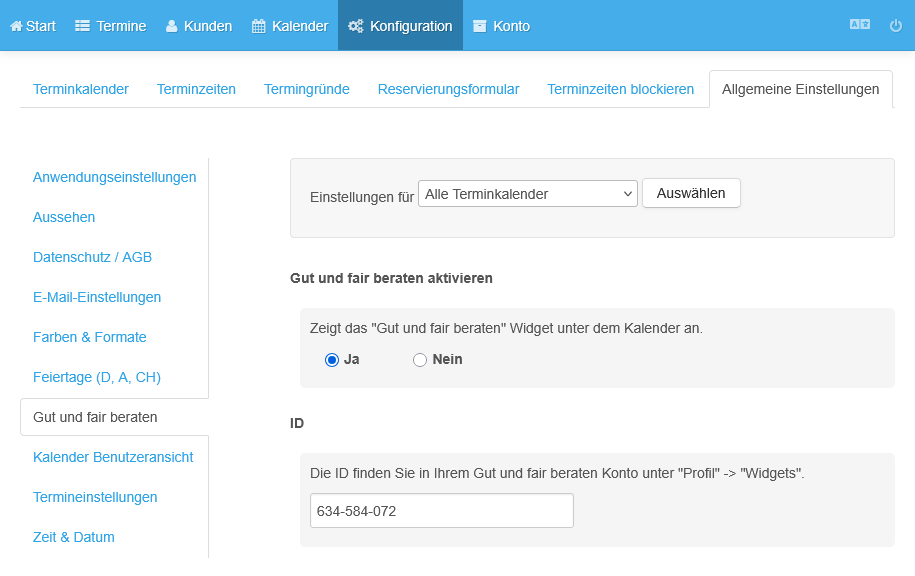Open Konto via the archive icon
Screen dimensions: 915x576
pyautogui.click(x=480, y=26)
